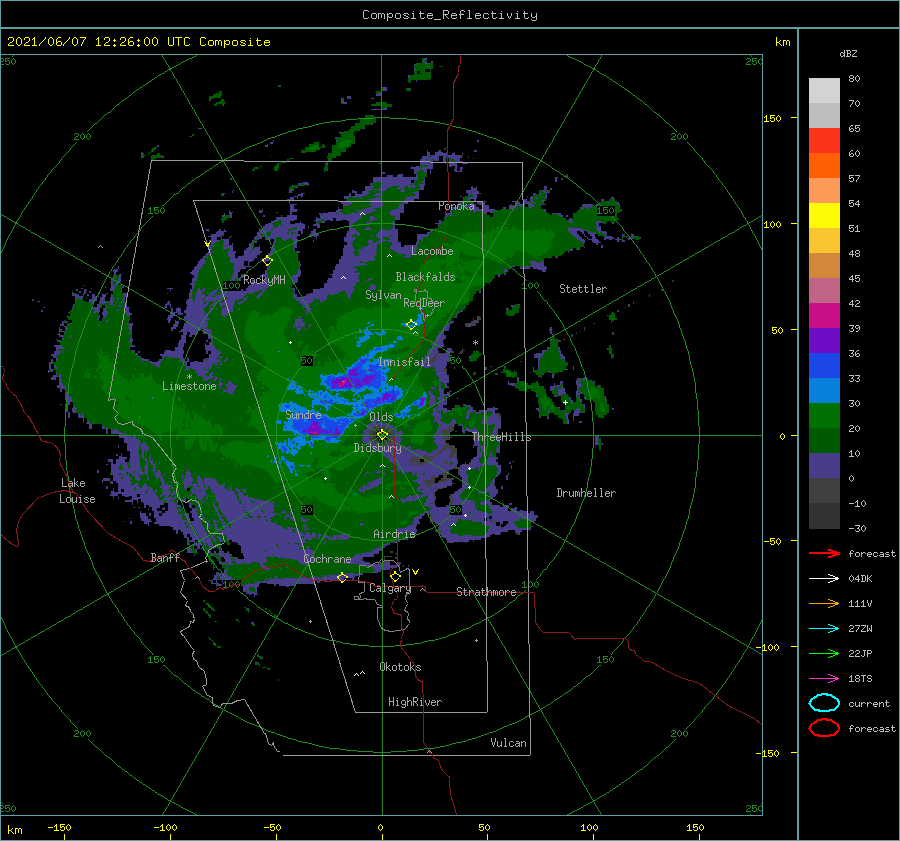Click the Sundre label

303,415
